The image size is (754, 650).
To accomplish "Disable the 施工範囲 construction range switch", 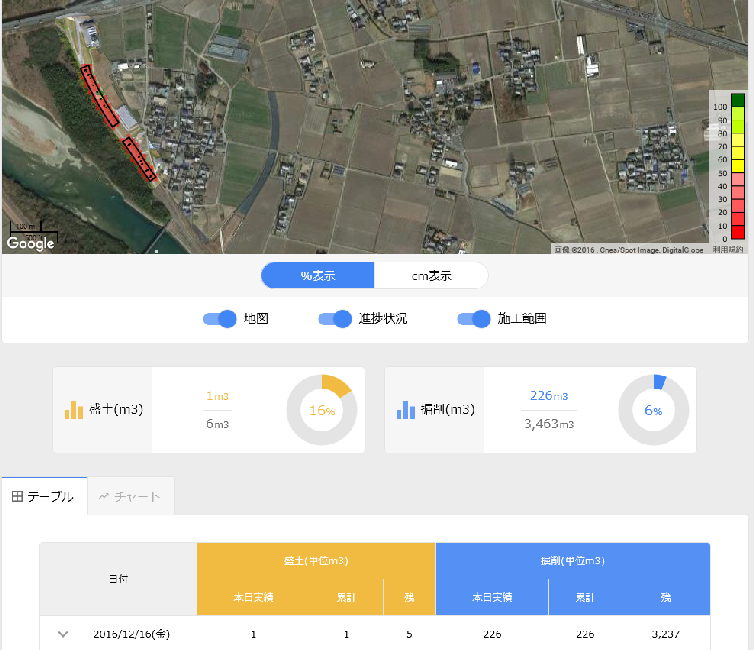I will (x=474, y=319).
